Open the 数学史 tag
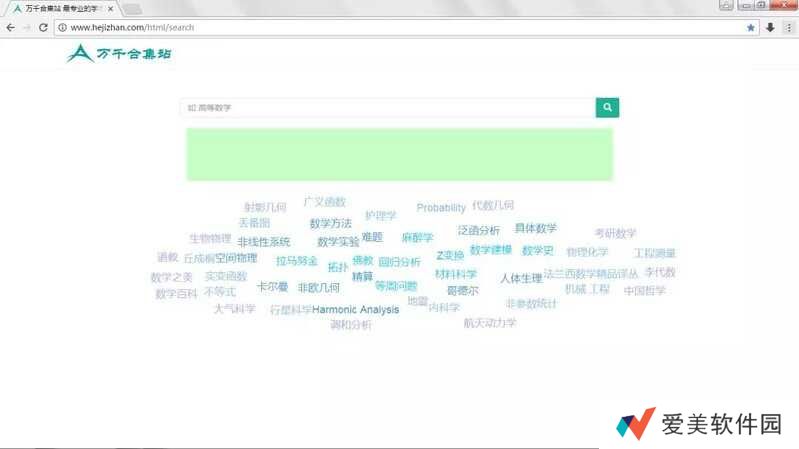The width and height of the screenshot is (799, 449). (x=537, y=250)
